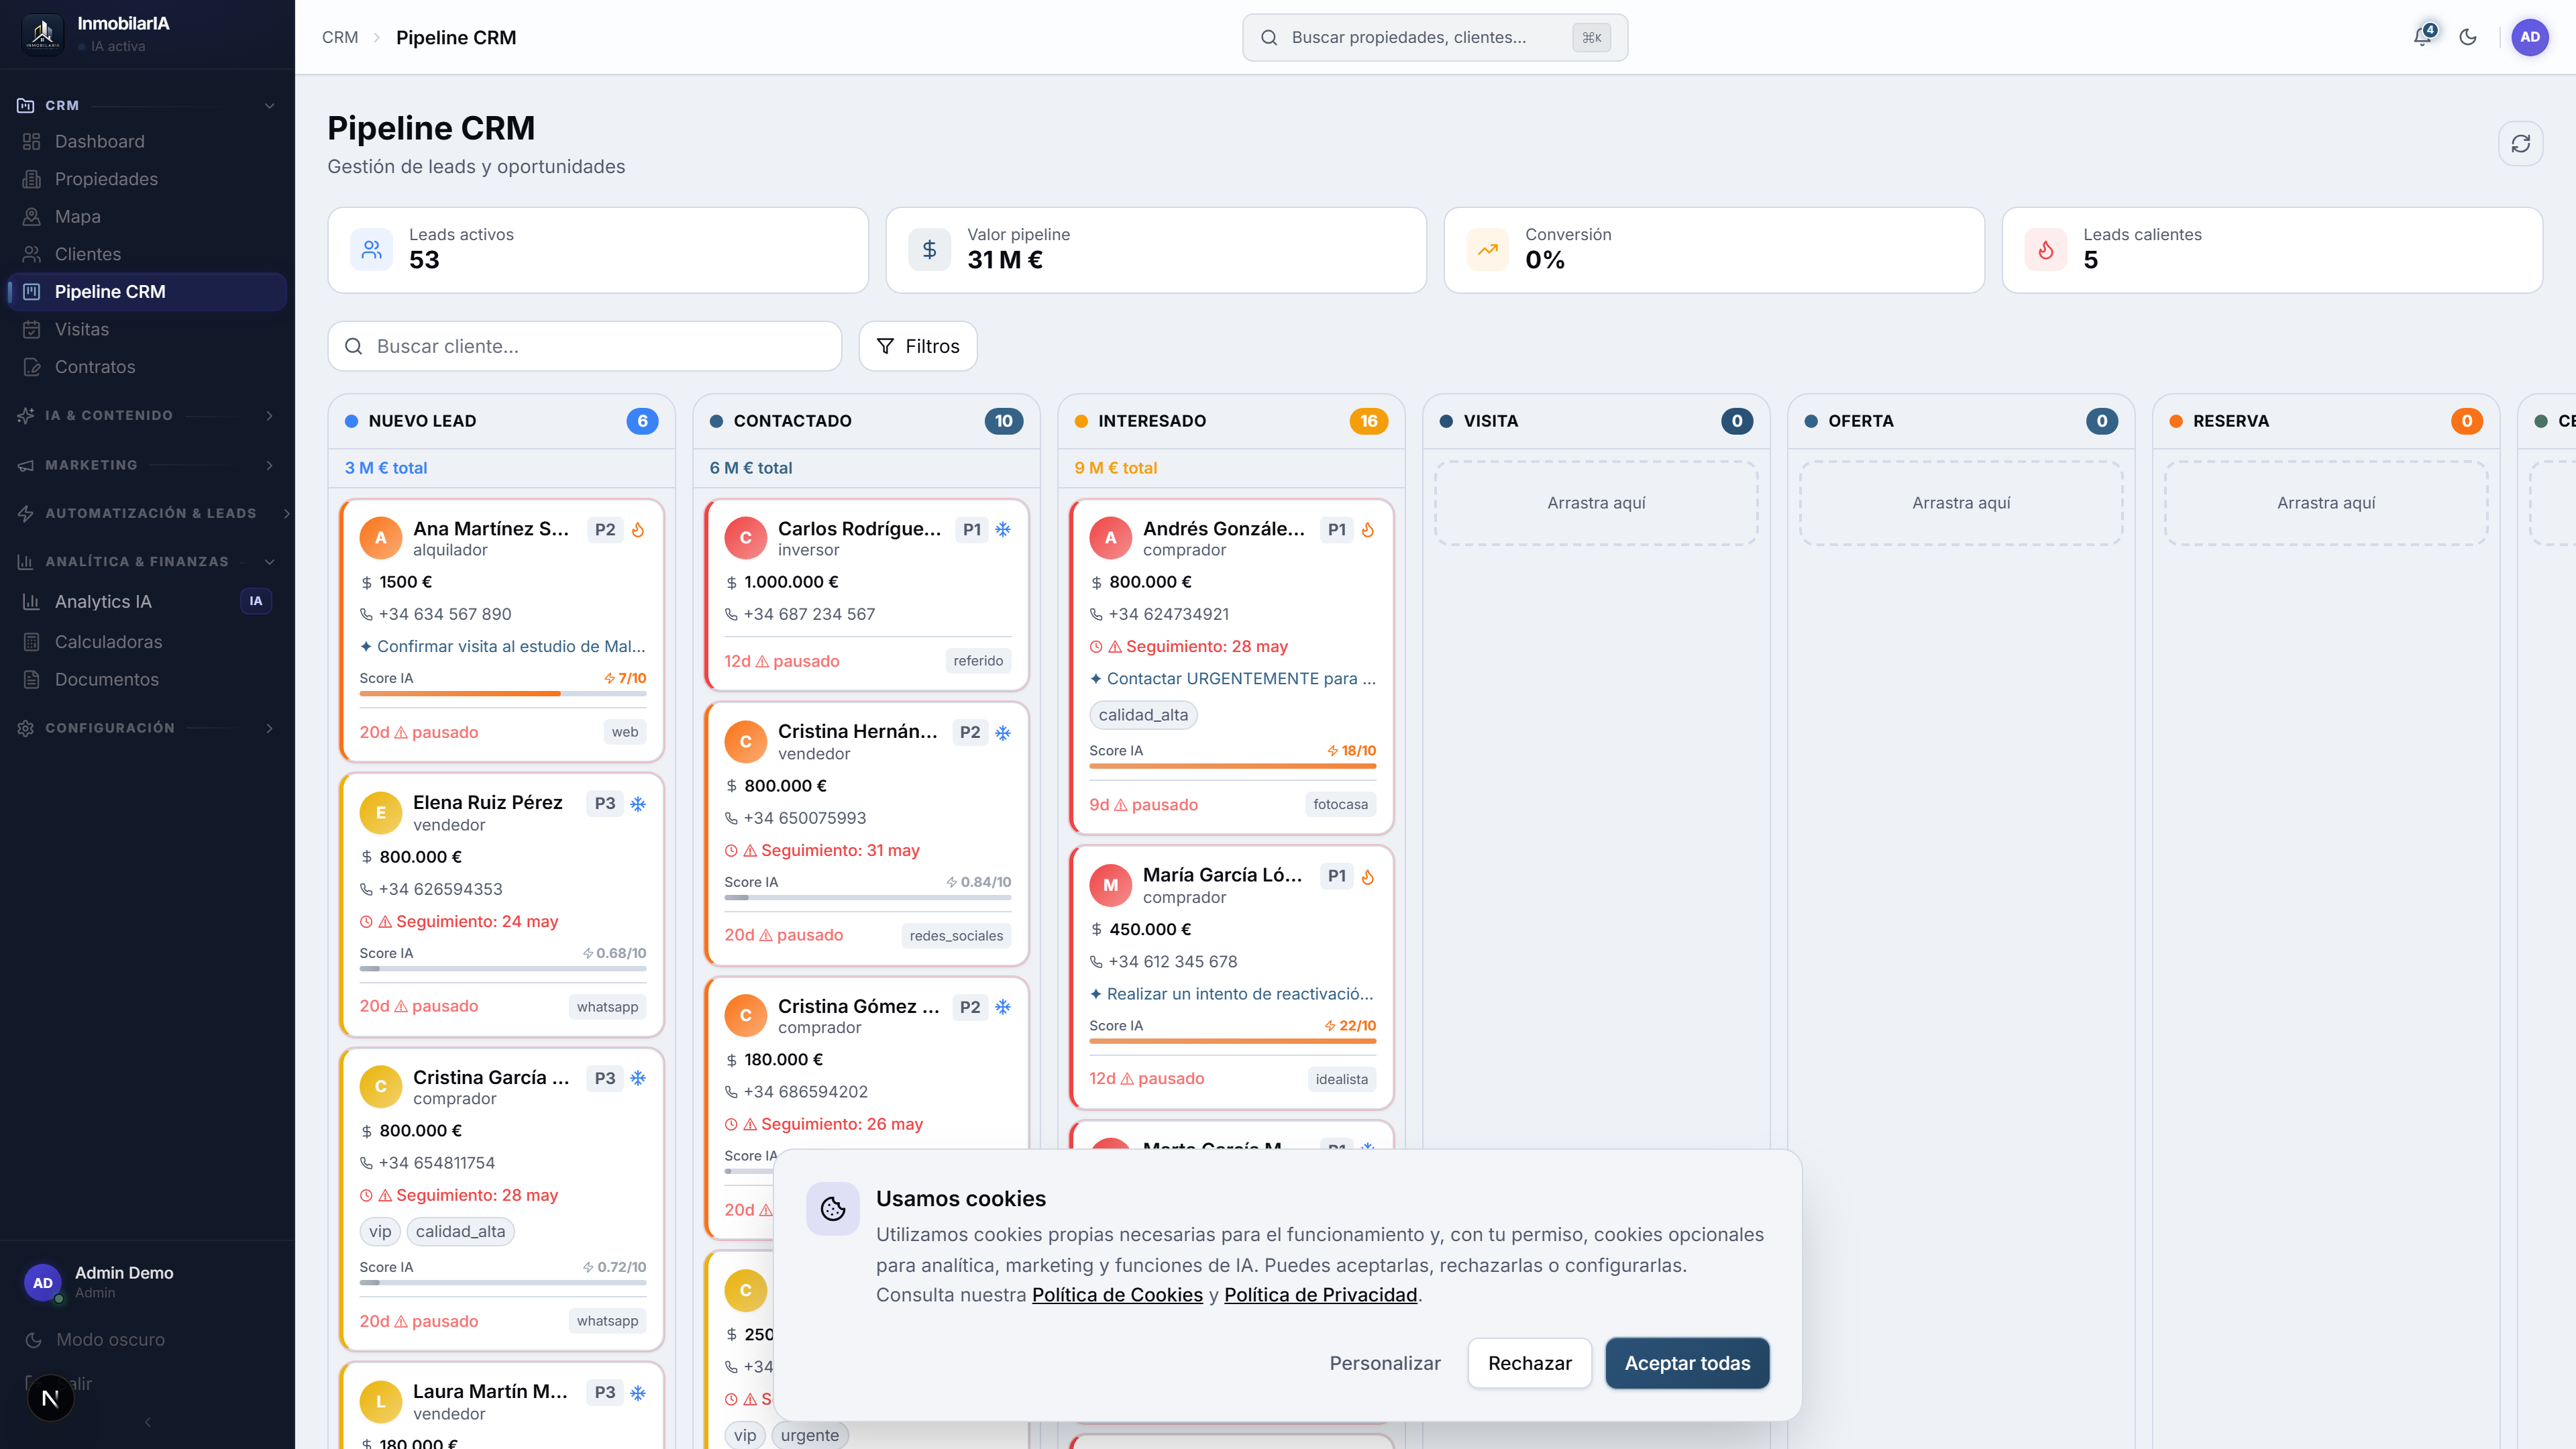Toggle dark mode moon icon in header
Image resolution: width=2576 pixels, height=1449 pixels.
pos(2468,37)
